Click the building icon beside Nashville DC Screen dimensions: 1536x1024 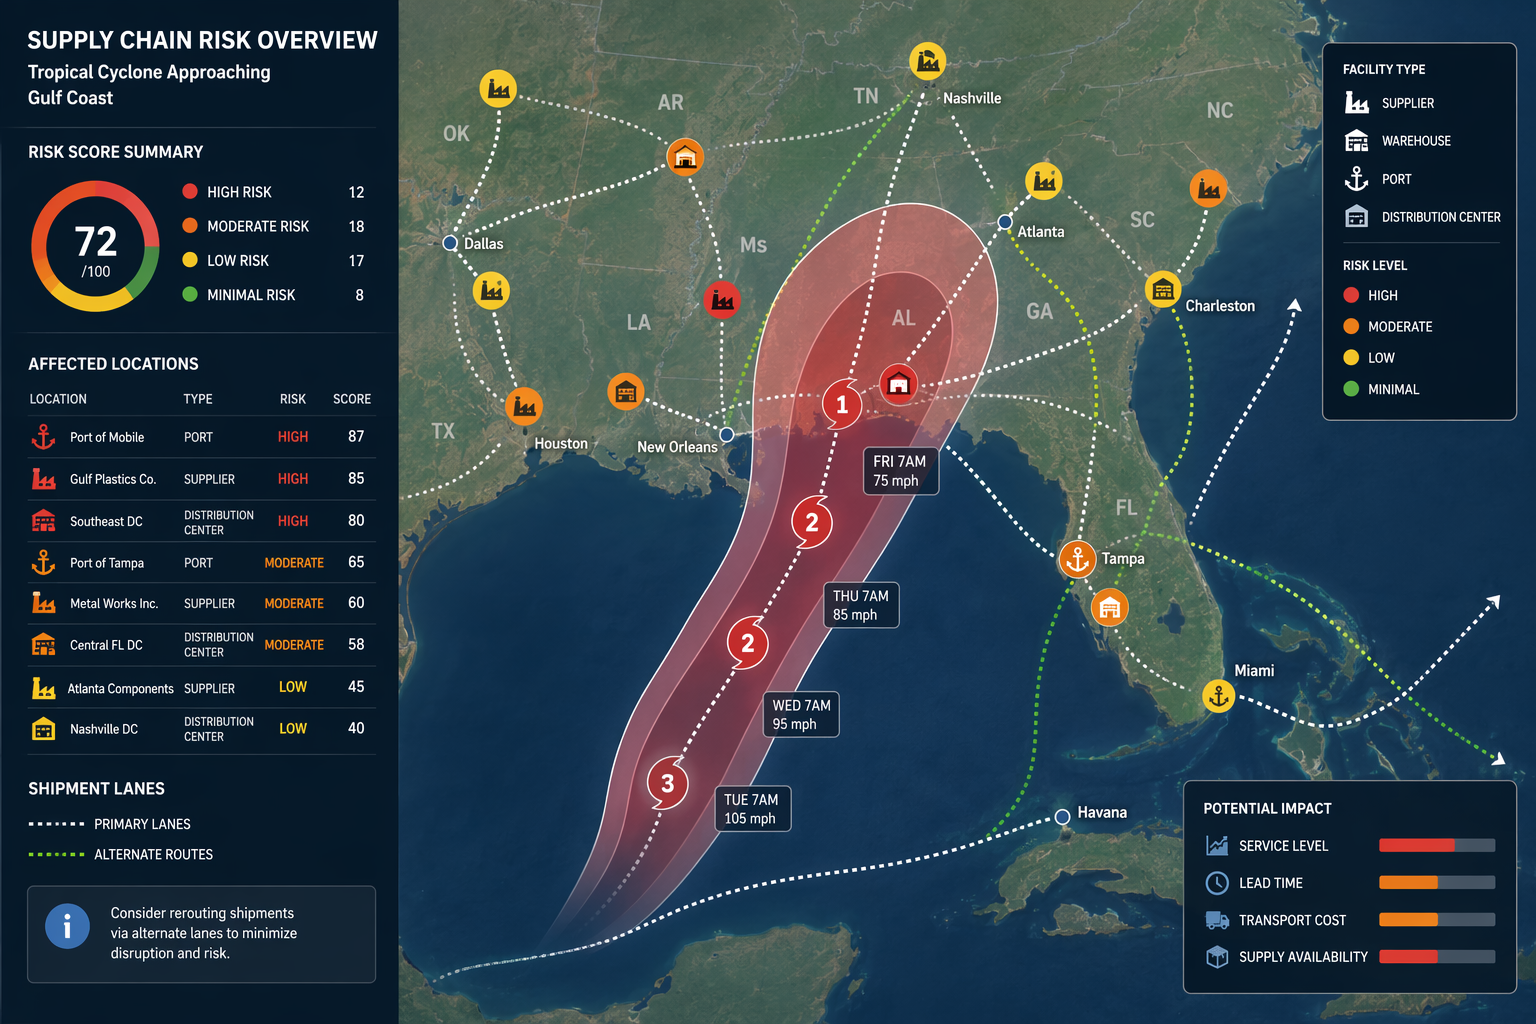[x=43, y=729]
